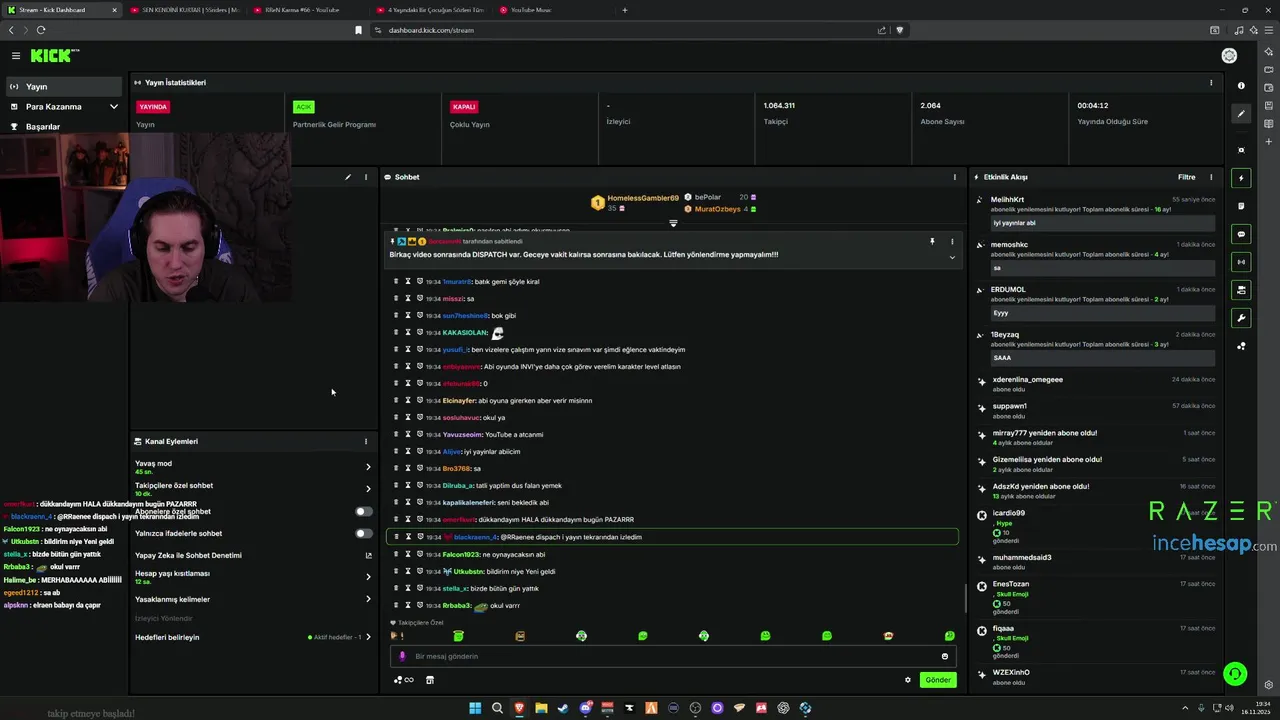
Task: Toggle the lightning activity feed widget
Action: pyautogui.click(x=1241, y=178)
